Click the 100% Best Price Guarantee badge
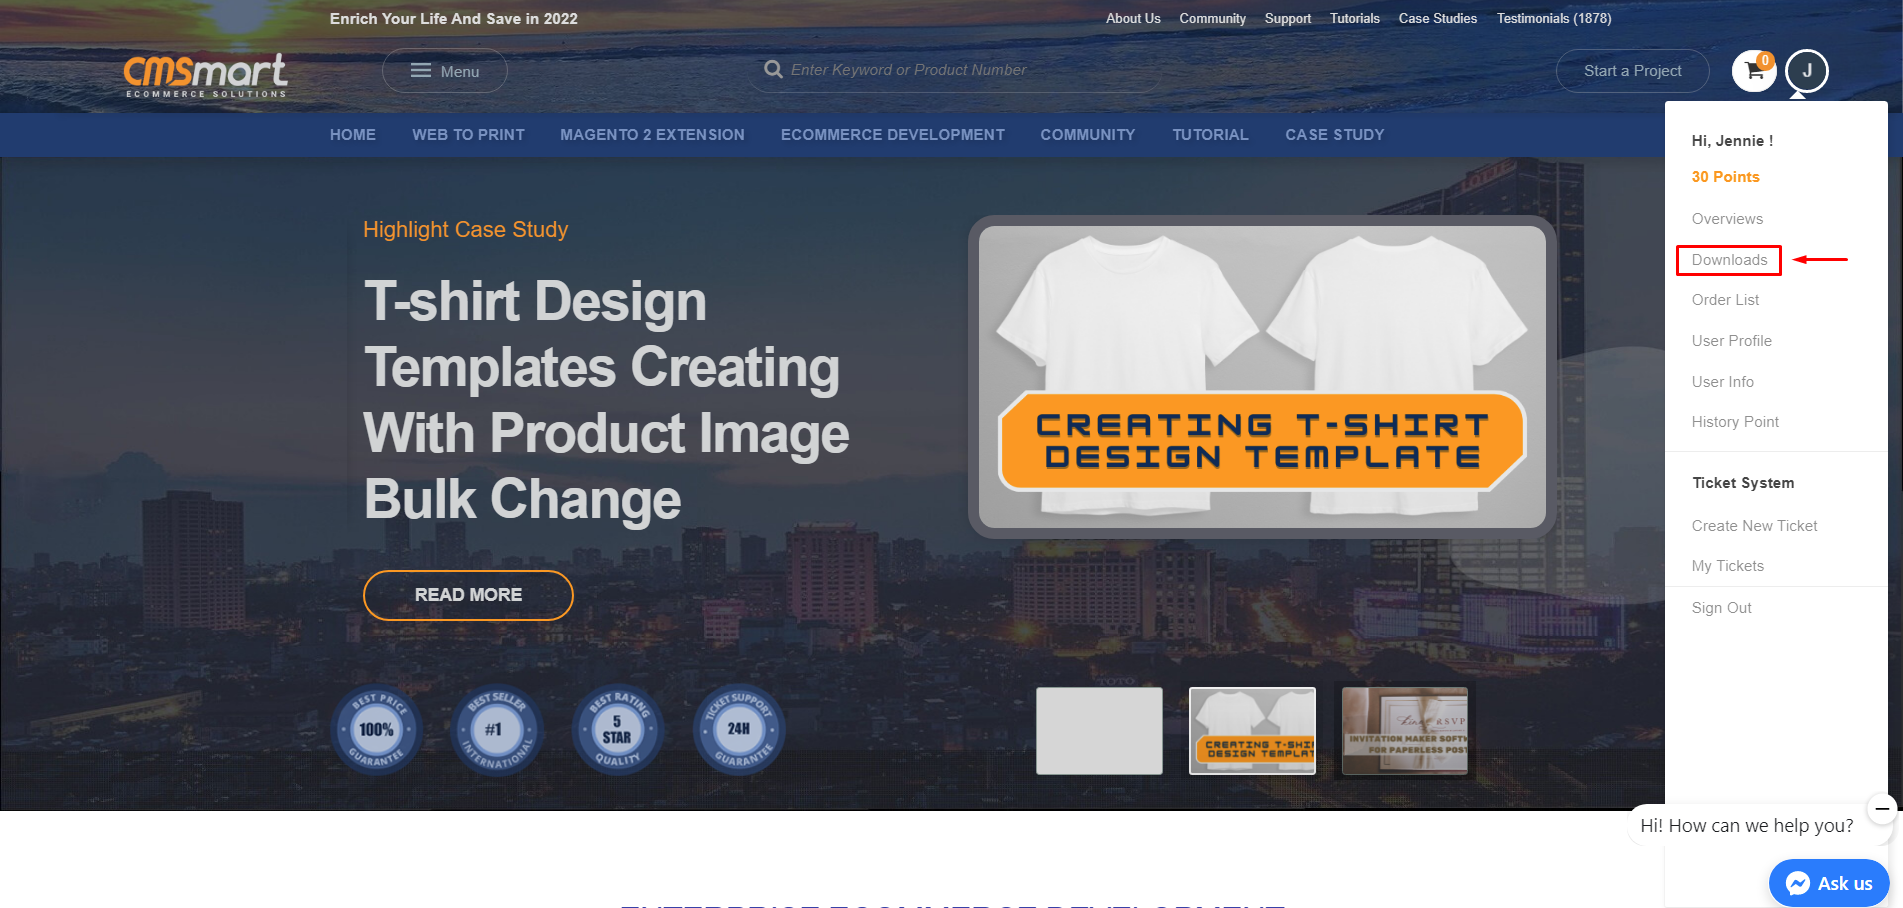The image size is (1903, 908). [x=376, y=730]
